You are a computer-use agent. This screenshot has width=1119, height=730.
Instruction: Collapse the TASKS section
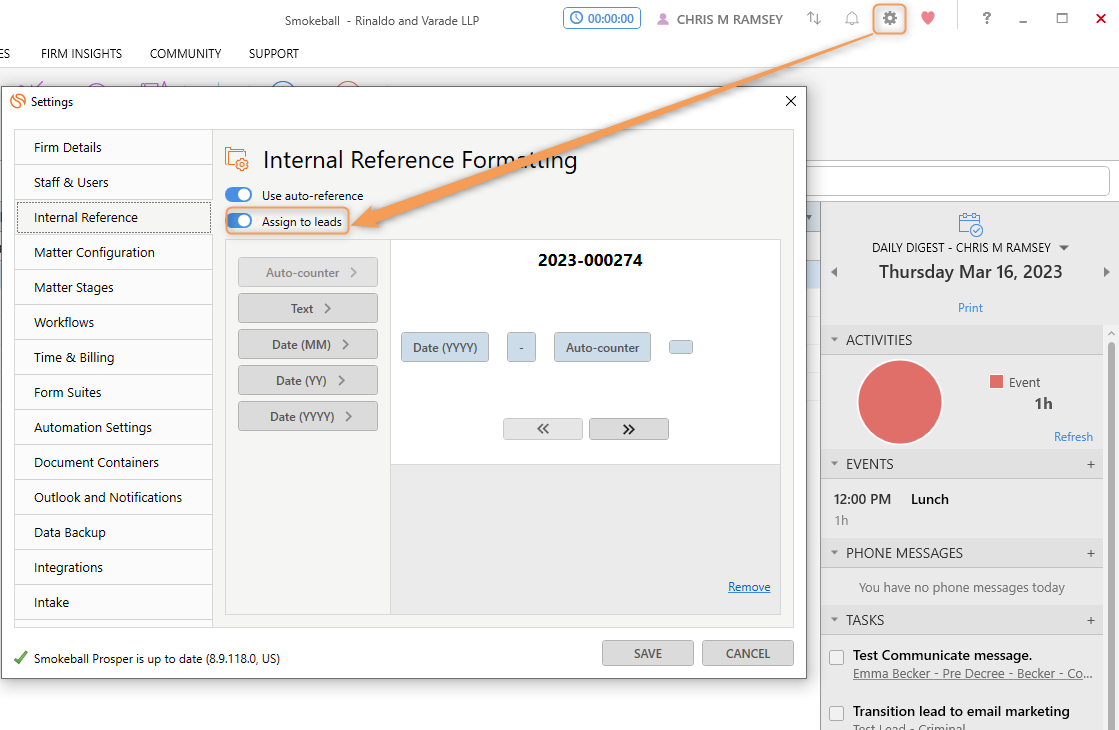[834, 620]
